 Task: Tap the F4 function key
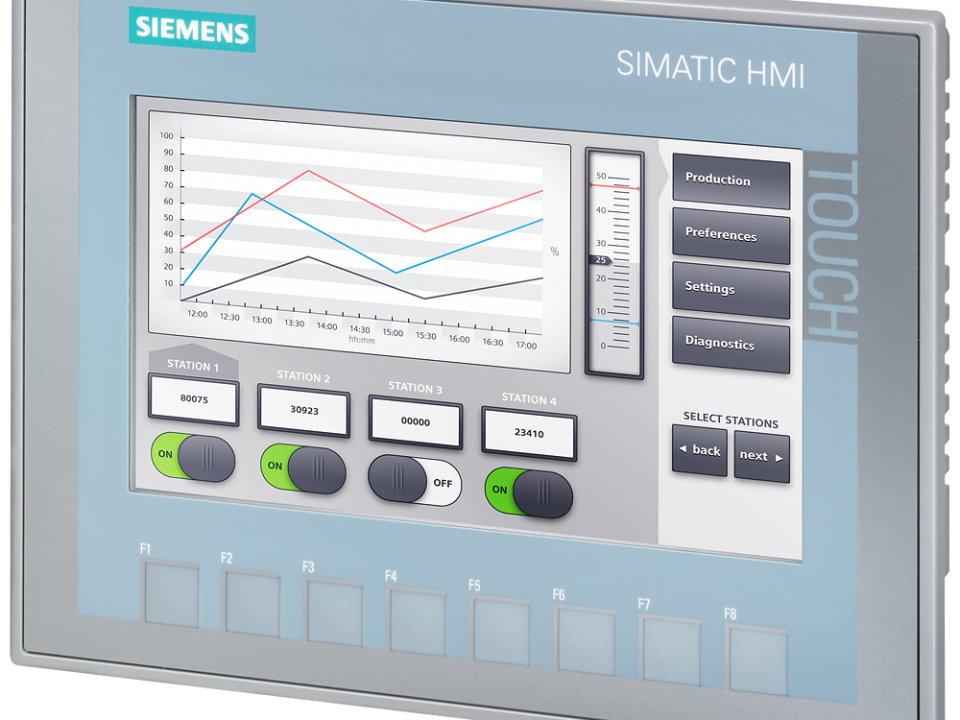[x=418, y=623]
